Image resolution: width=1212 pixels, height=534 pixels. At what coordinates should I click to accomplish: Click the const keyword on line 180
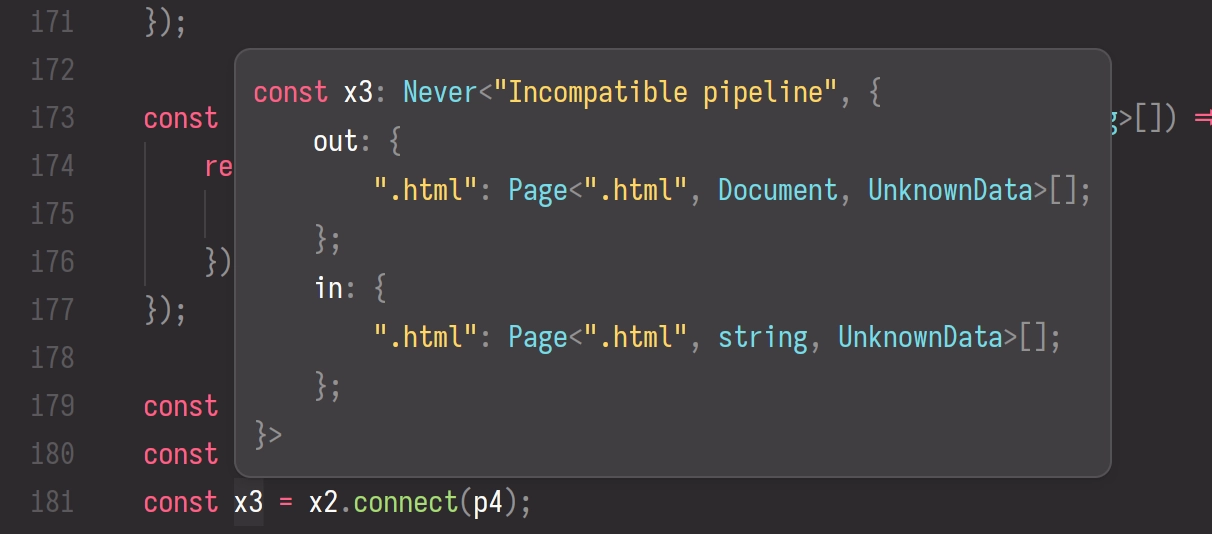(x=181, y=455)
